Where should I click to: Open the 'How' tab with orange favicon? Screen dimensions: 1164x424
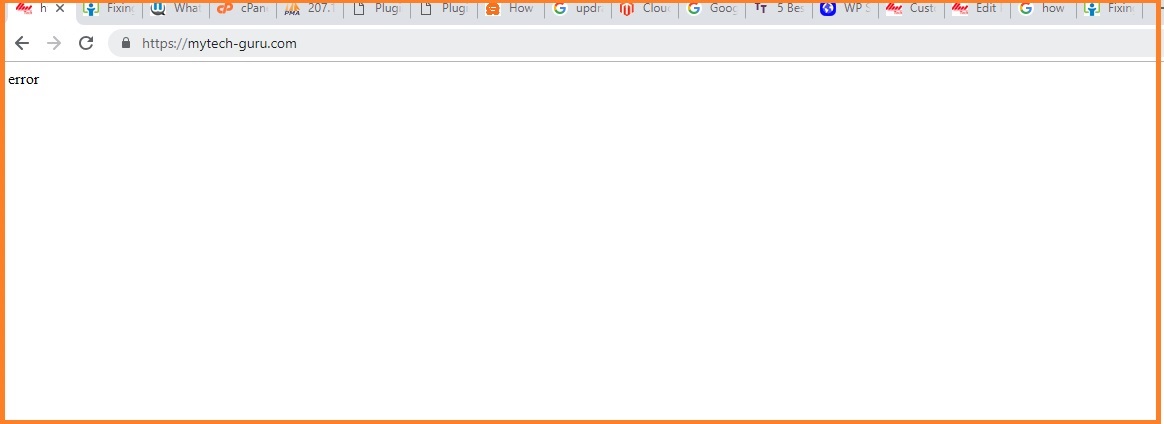511,9
